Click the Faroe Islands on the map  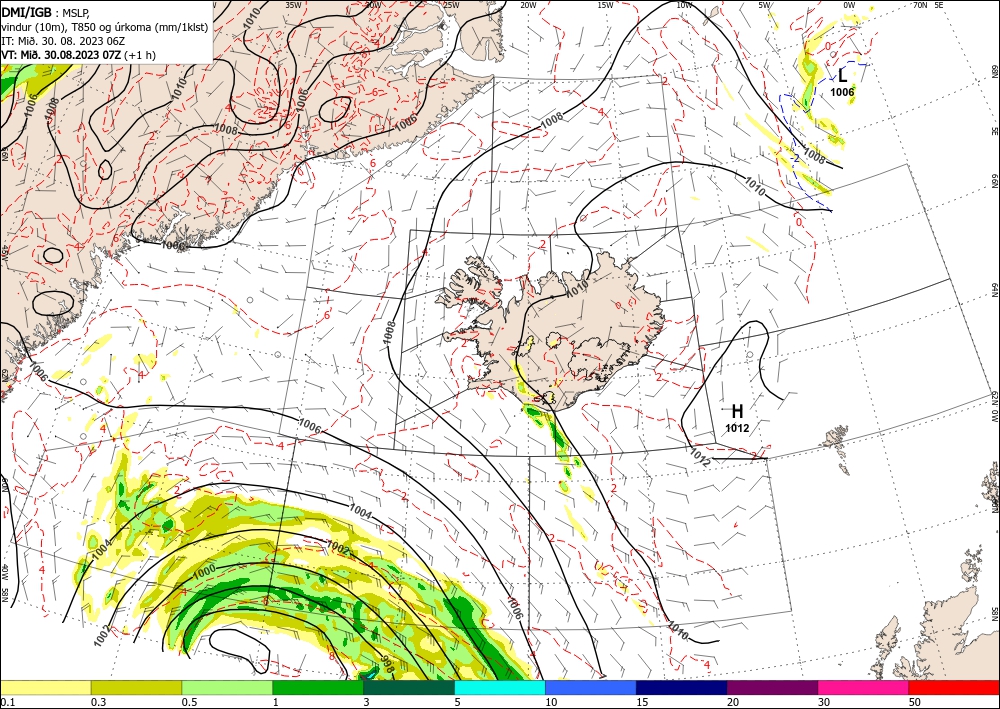837,438
